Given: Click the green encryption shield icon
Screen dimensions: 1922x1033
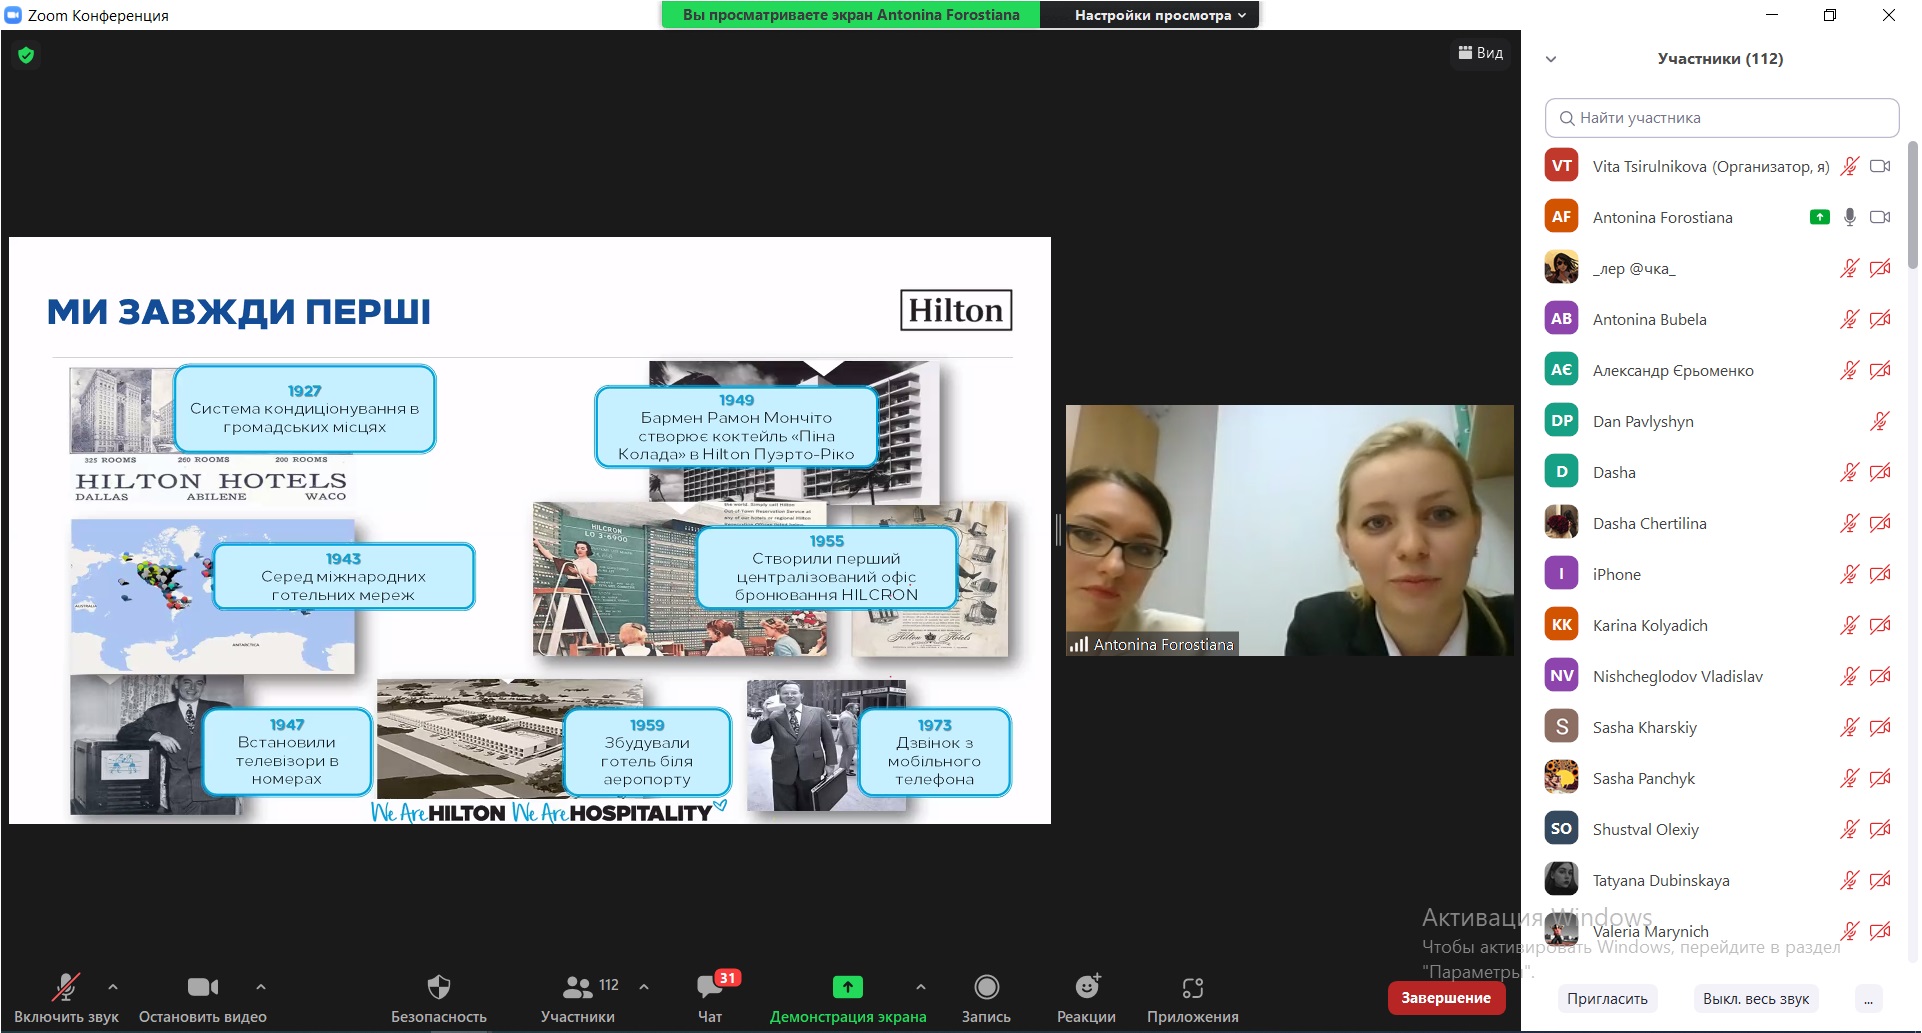Looking at the screenshot, I should click(26, 55).
